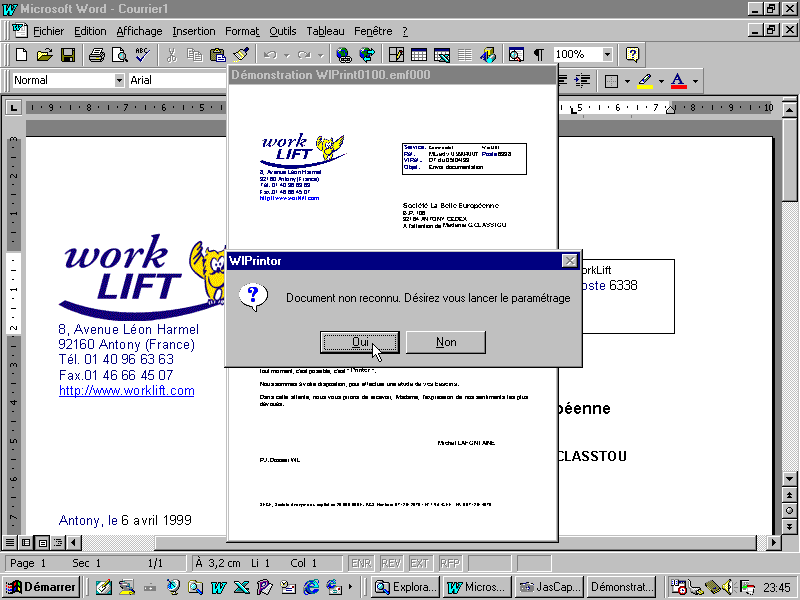This screenshot has width=800, height=600.
Task: Toggle the Document Map view
Action: [516, 54]
